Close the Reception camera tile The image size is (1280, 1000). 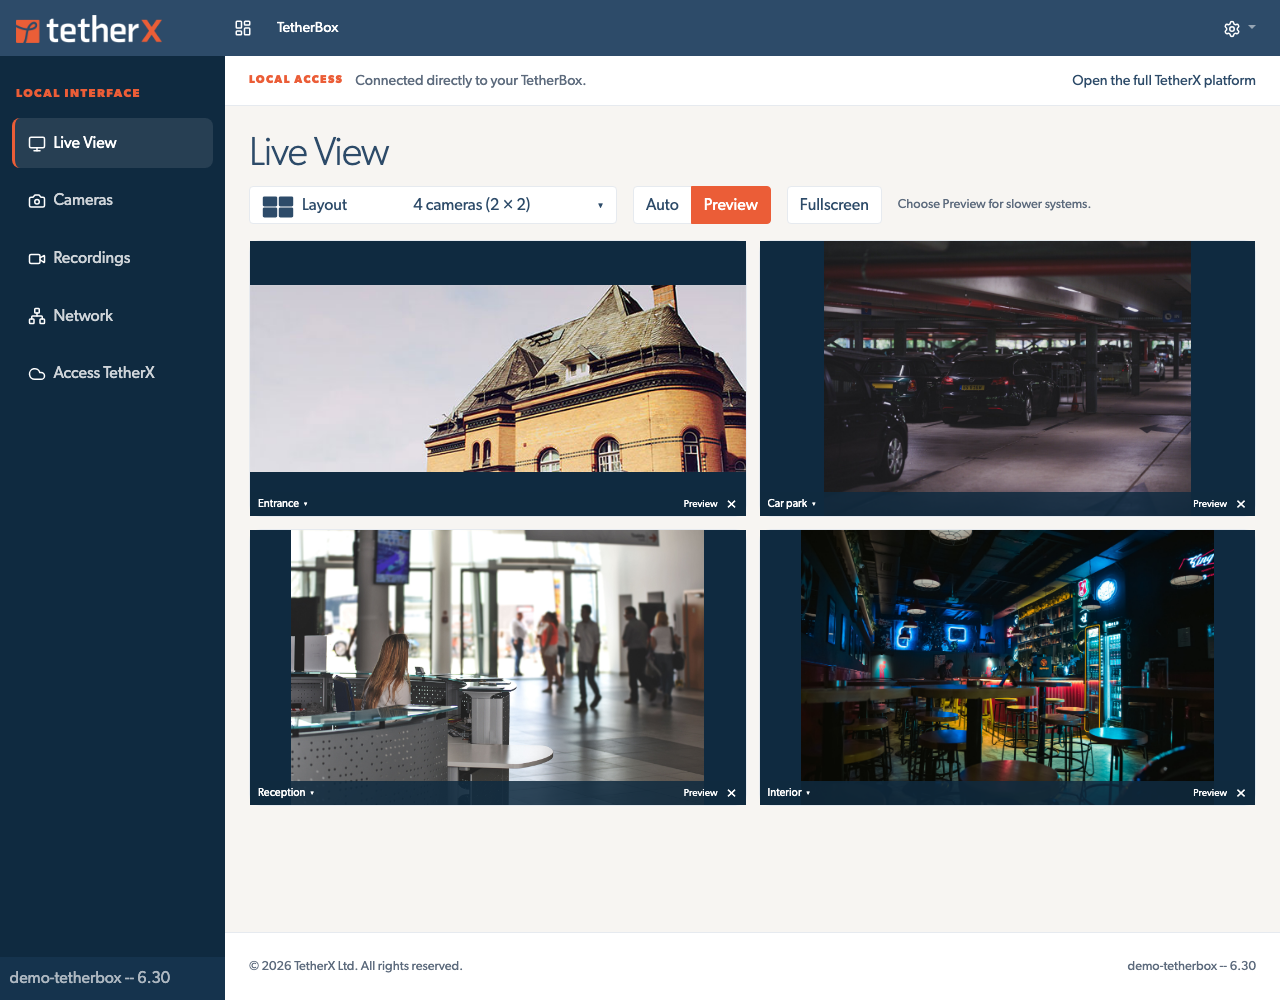coord(732,793)
